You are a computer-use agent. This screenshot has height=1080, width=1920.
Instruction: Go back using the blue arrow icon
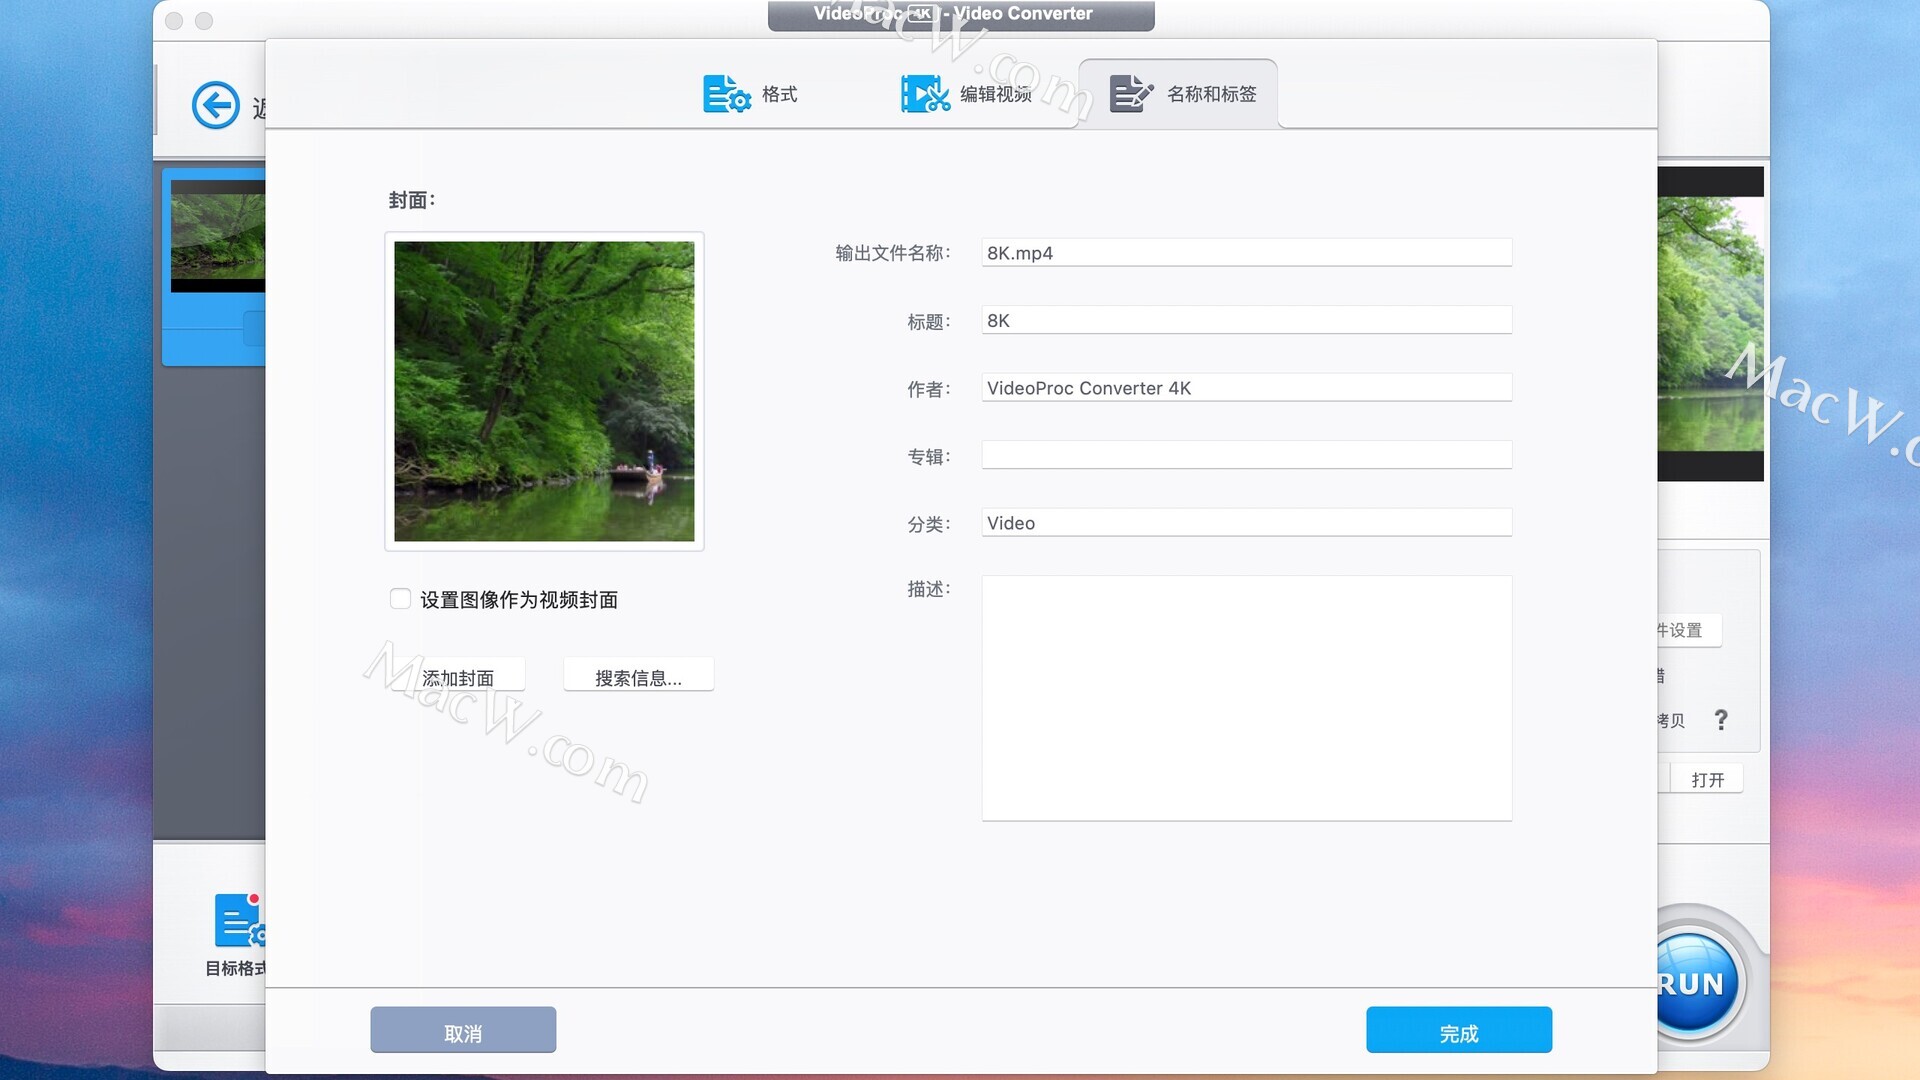(x=215, y=105)
